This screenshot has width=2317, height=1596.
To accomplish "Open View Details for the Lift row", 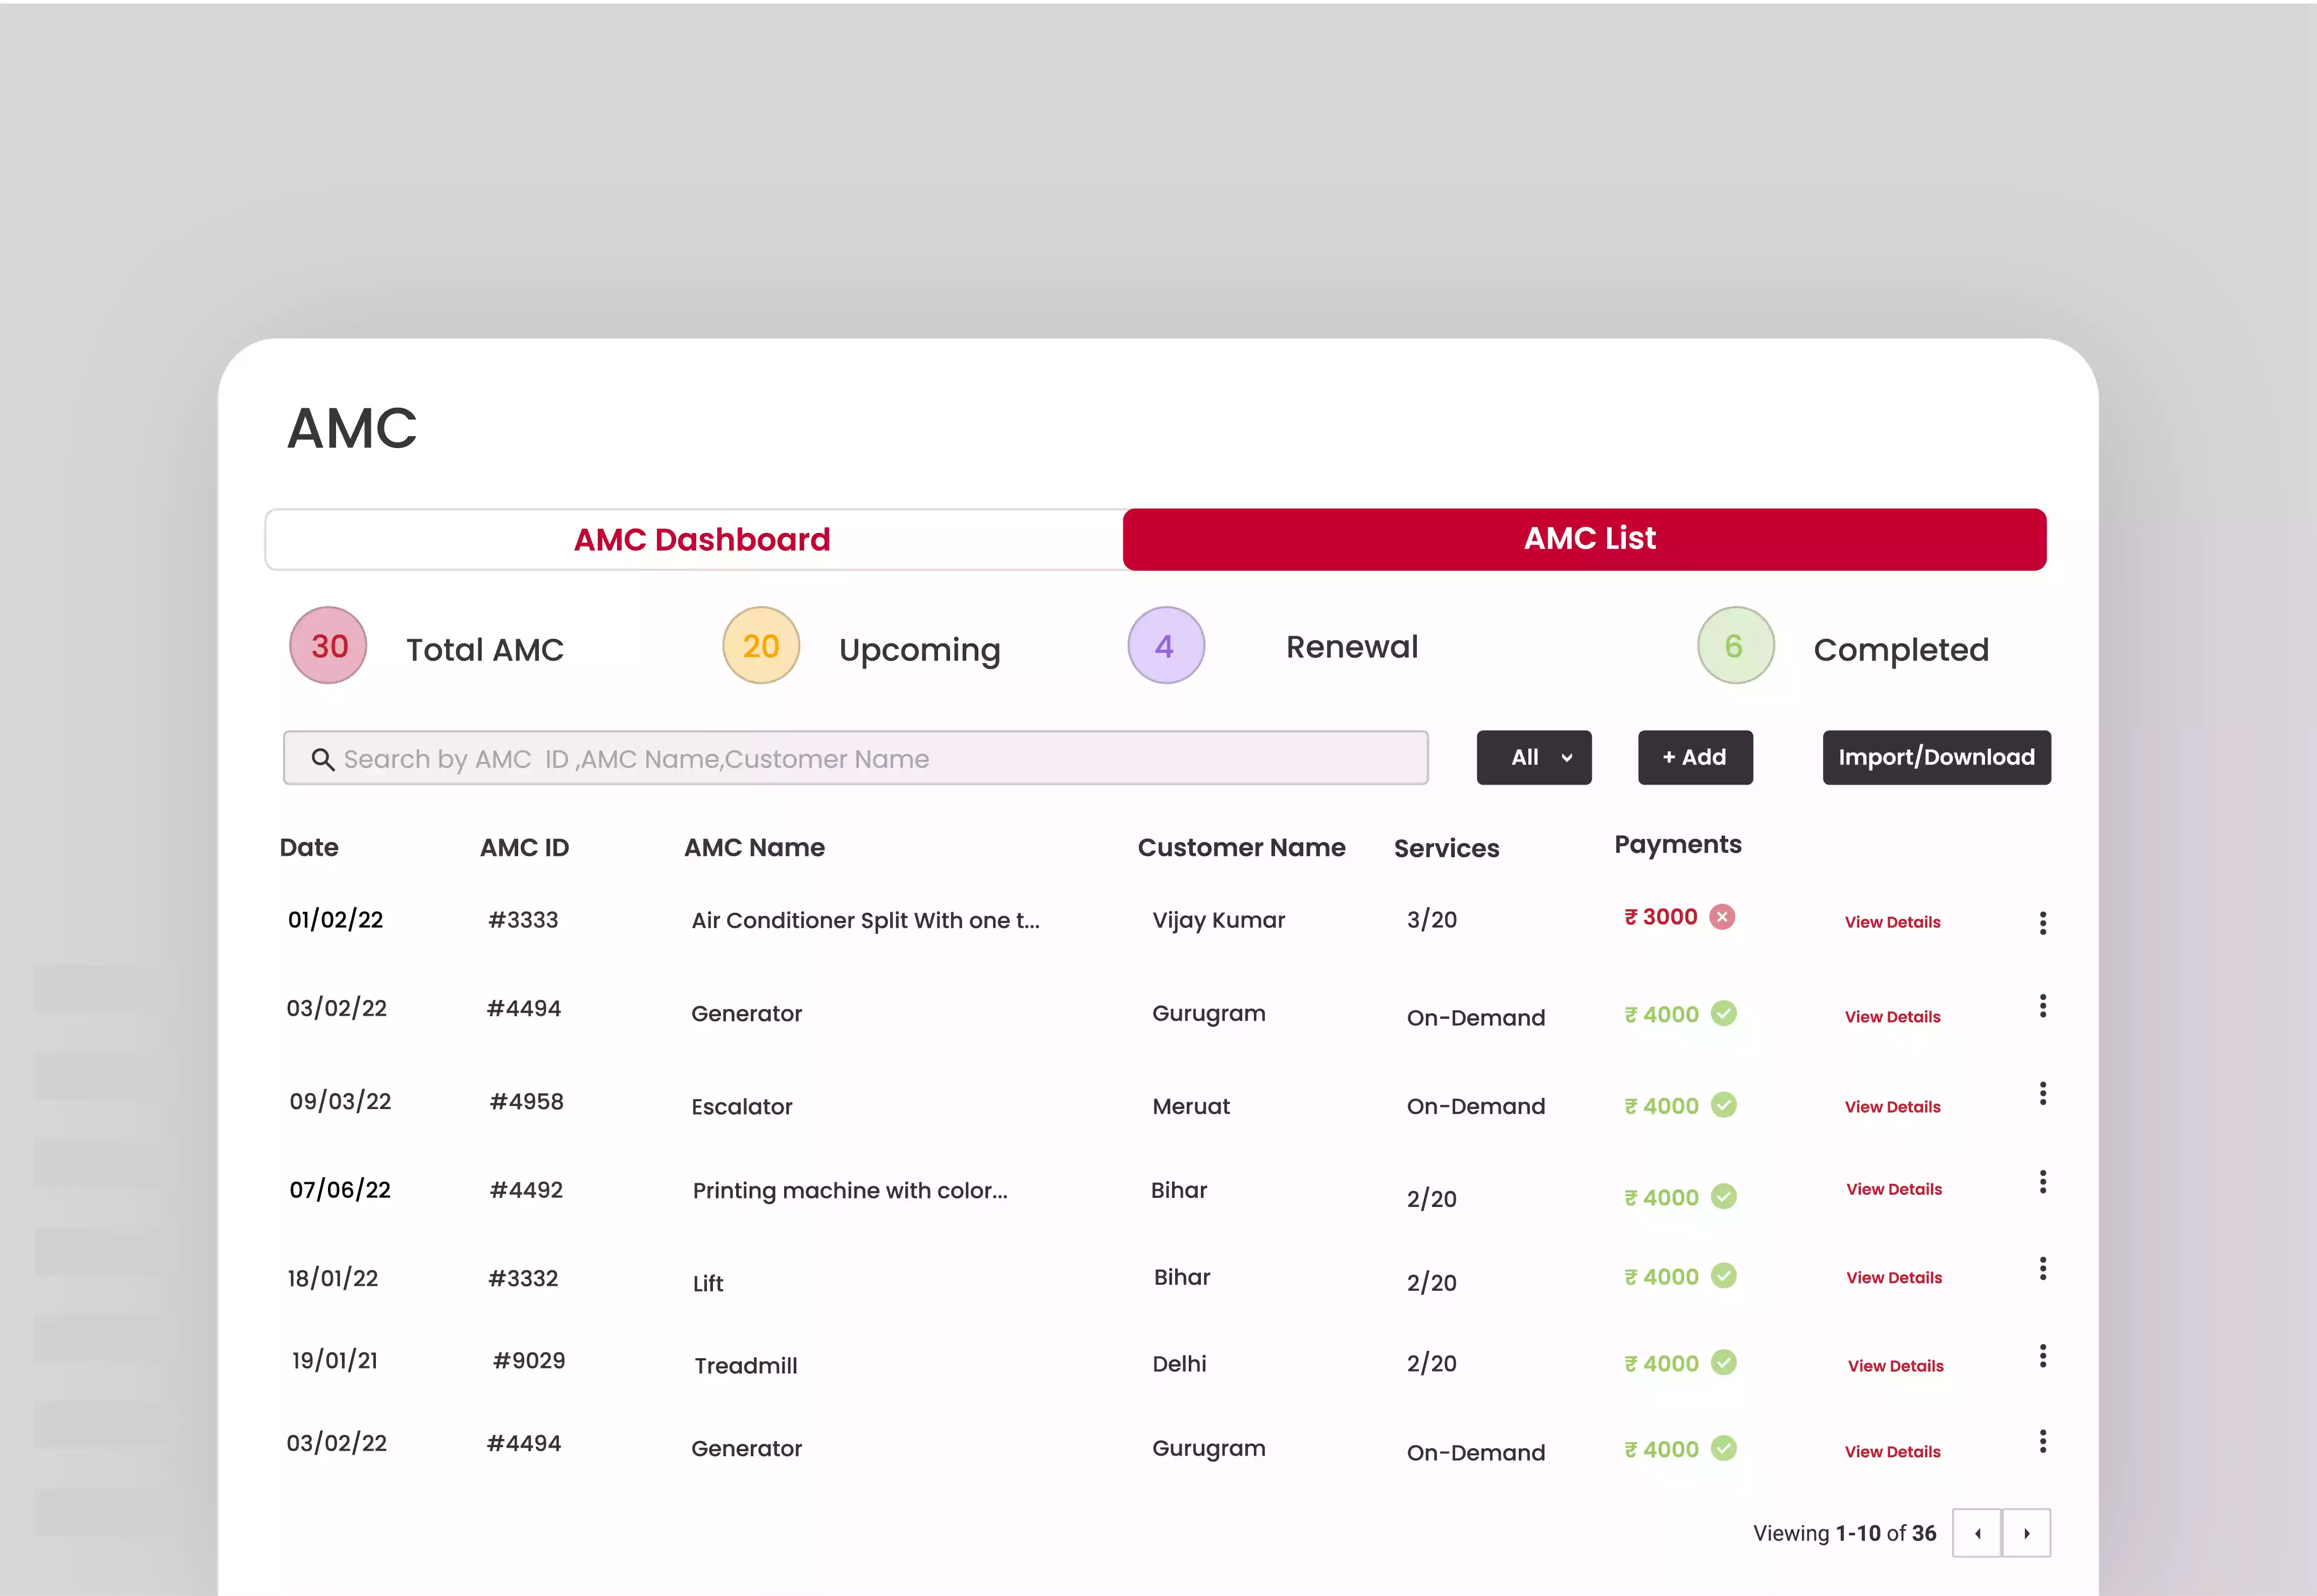I will 1894,1278.
